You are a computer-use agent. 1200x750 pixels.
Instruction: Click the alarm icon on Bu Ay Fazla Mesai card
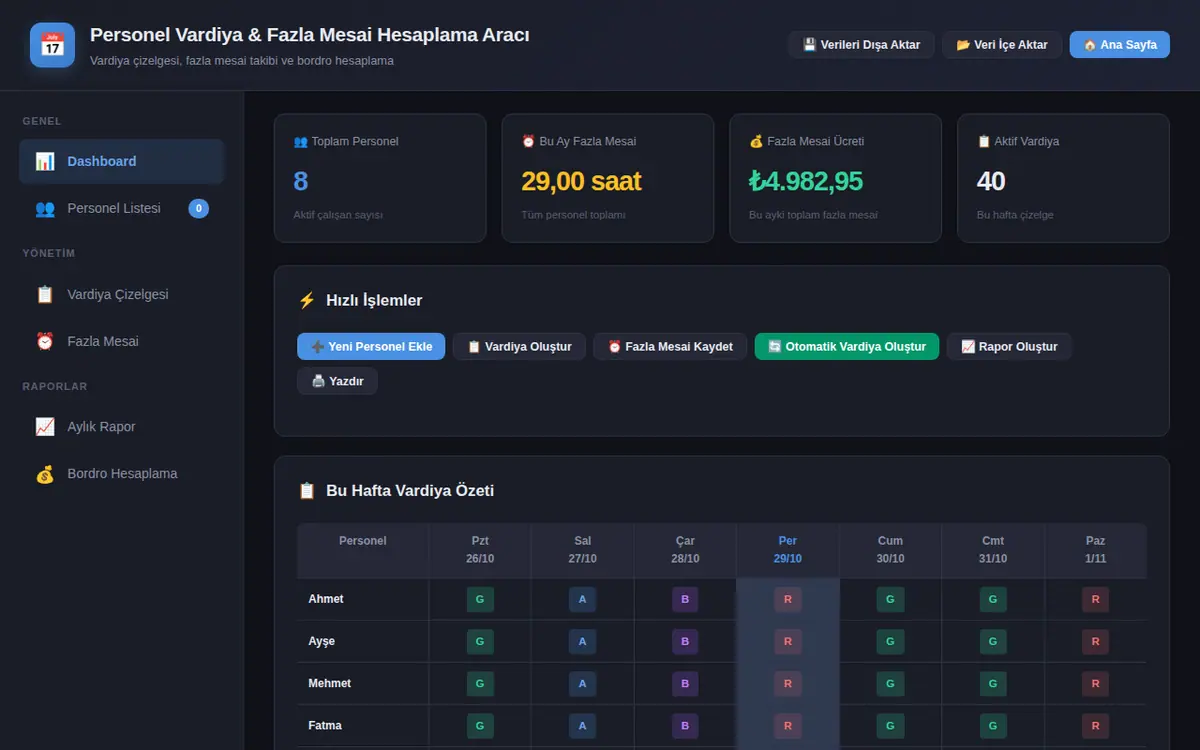click(528, 141)
